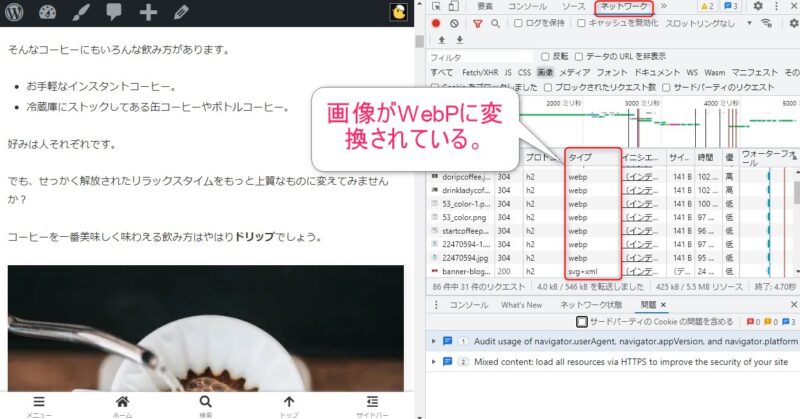Viewport: 800px width, 419px height.
Task: Filter requests by 画像
Action: click(545, 72)
